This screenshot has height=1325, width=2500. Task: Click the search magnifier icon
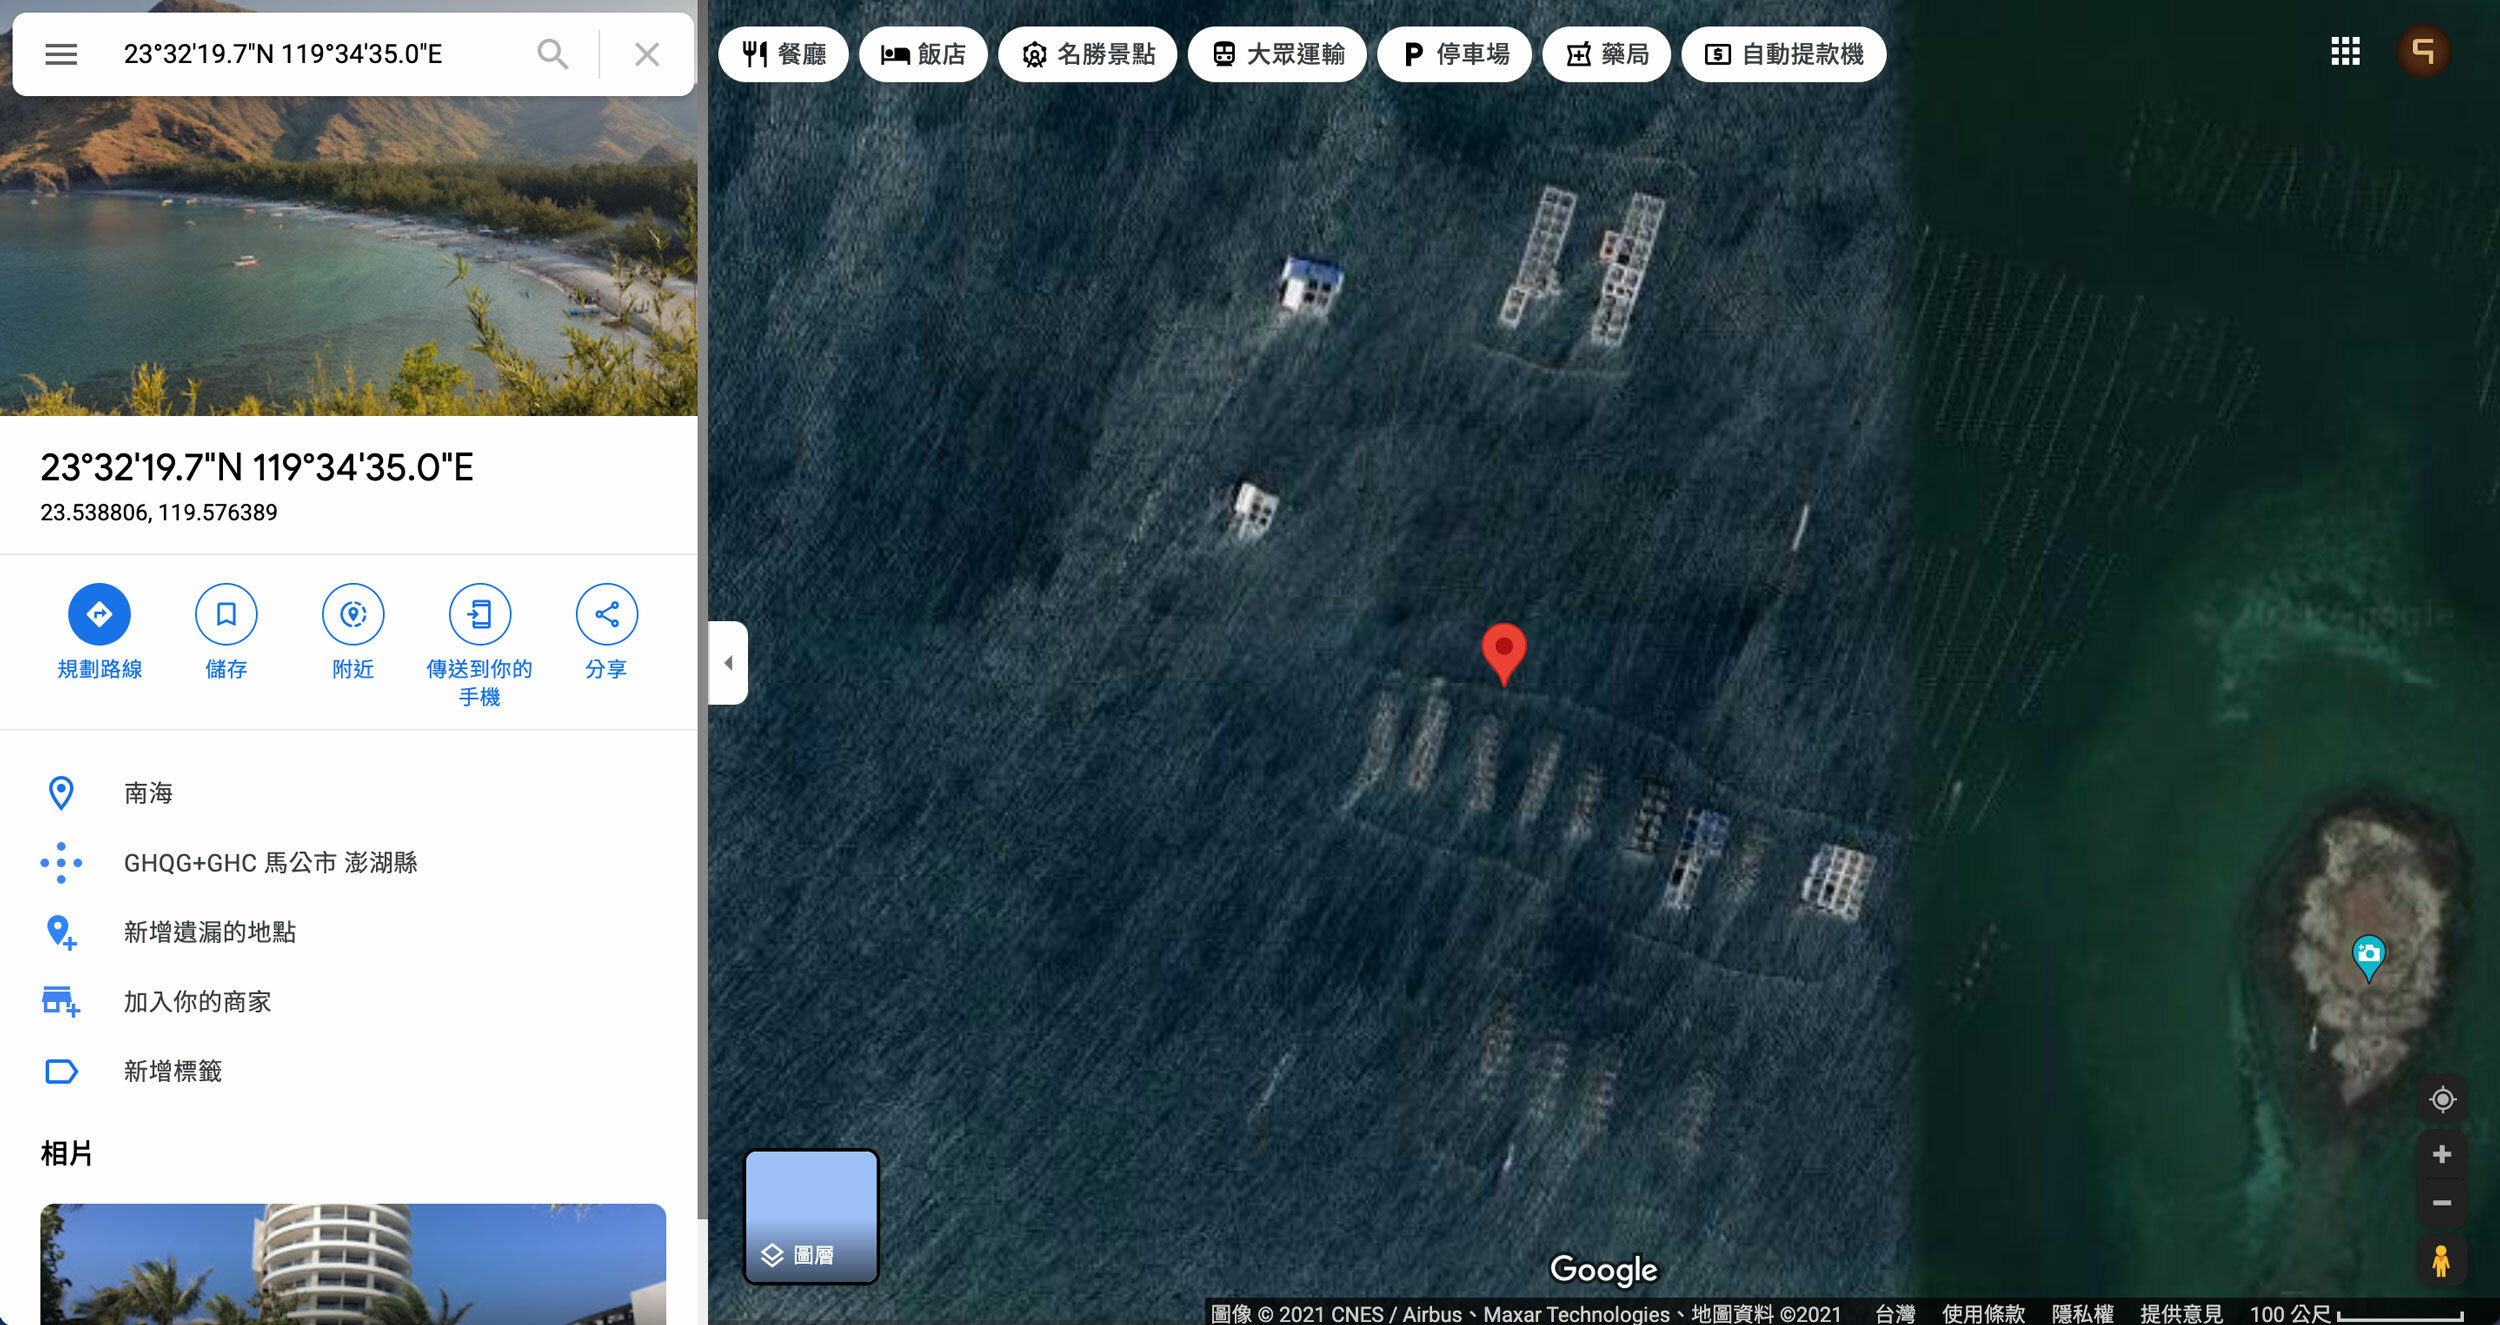(552, 54)
